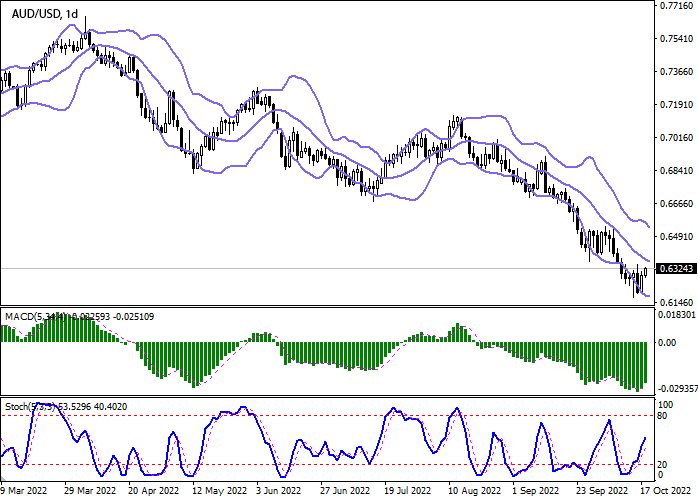Click the 0.68410 price axis label
The width and height of the screenshot is (698, 498).
[677, 171]
